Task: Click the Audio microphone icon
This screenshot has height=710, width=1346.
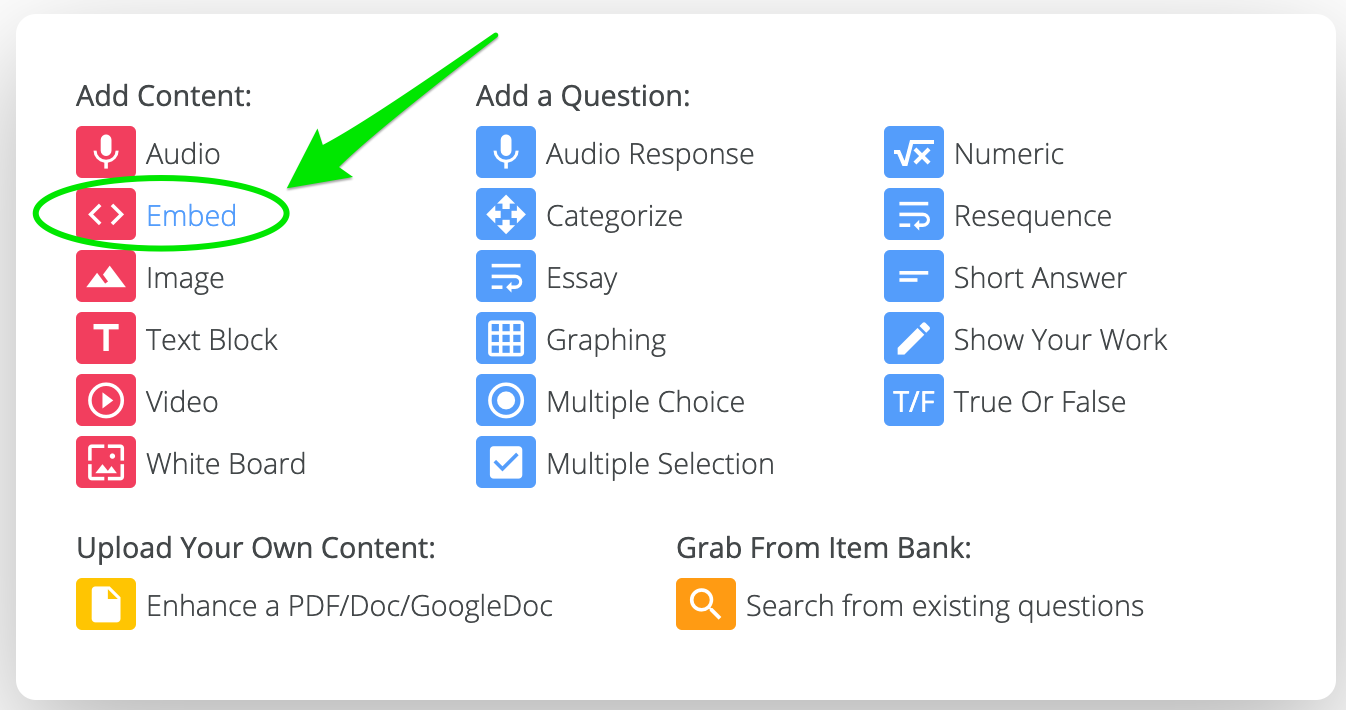Action: click(106, 153)
